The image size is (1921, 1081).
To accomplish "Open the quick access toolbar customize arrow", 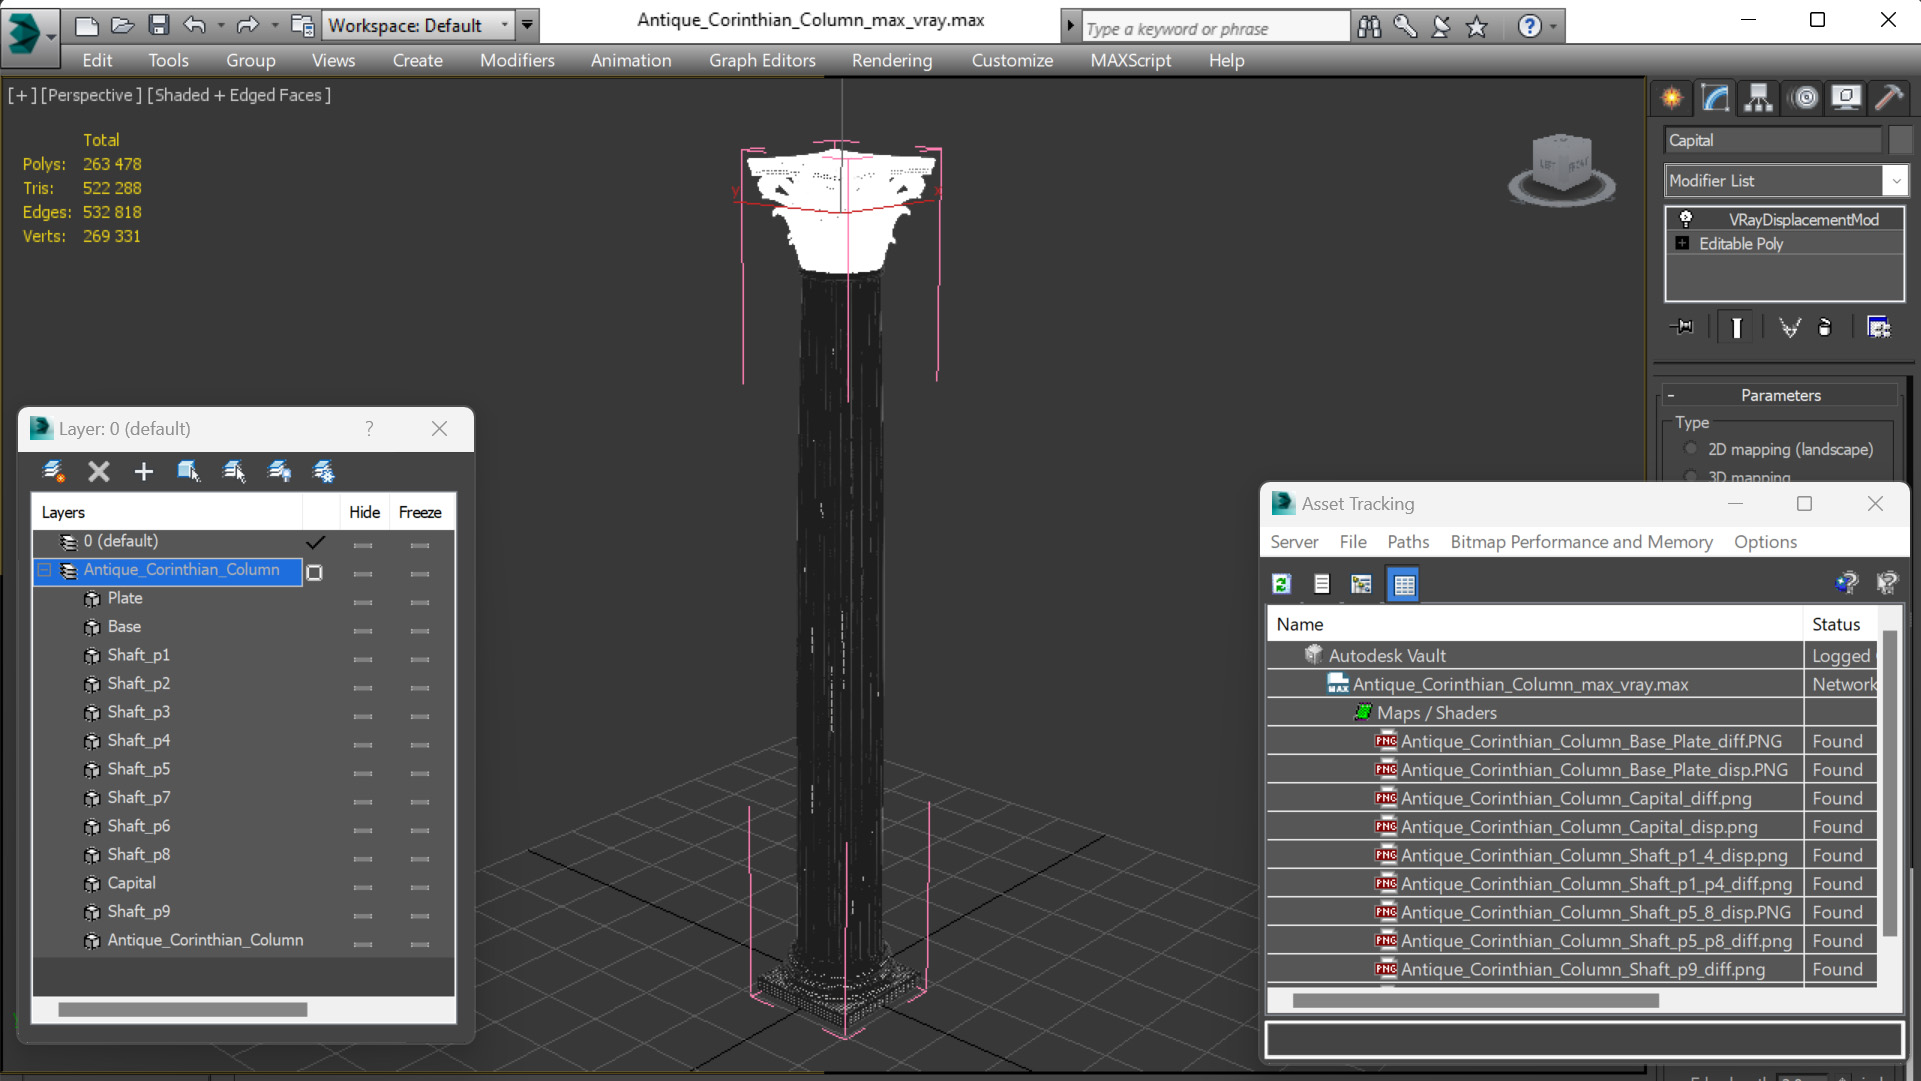I will (x=528, y=25).
